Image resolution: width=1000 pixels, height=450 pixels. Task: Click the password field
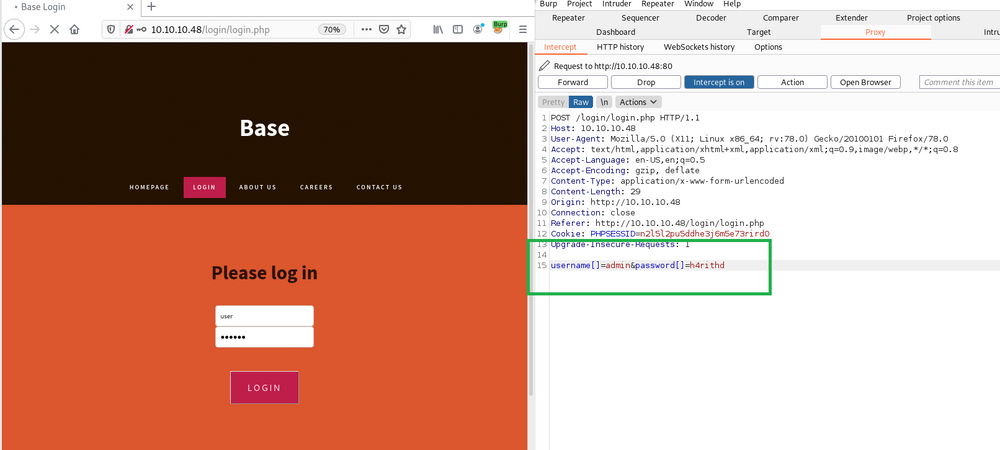264,337
